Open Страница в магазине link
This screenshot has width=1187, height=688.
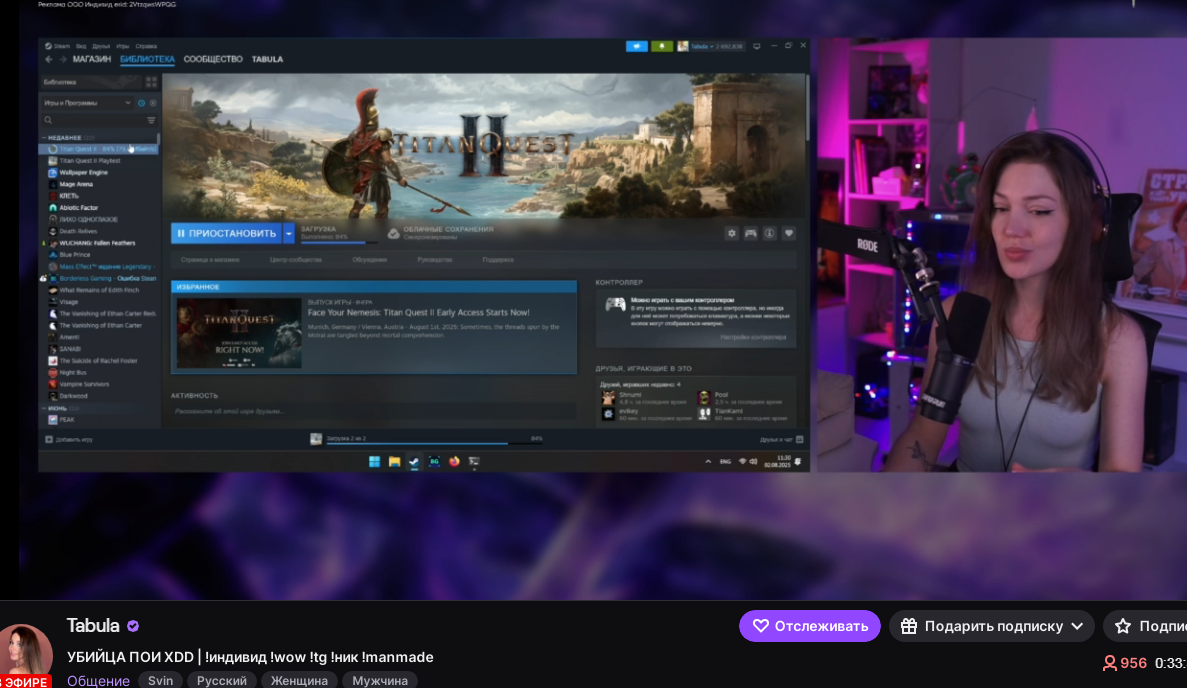(x=210, y=260)
